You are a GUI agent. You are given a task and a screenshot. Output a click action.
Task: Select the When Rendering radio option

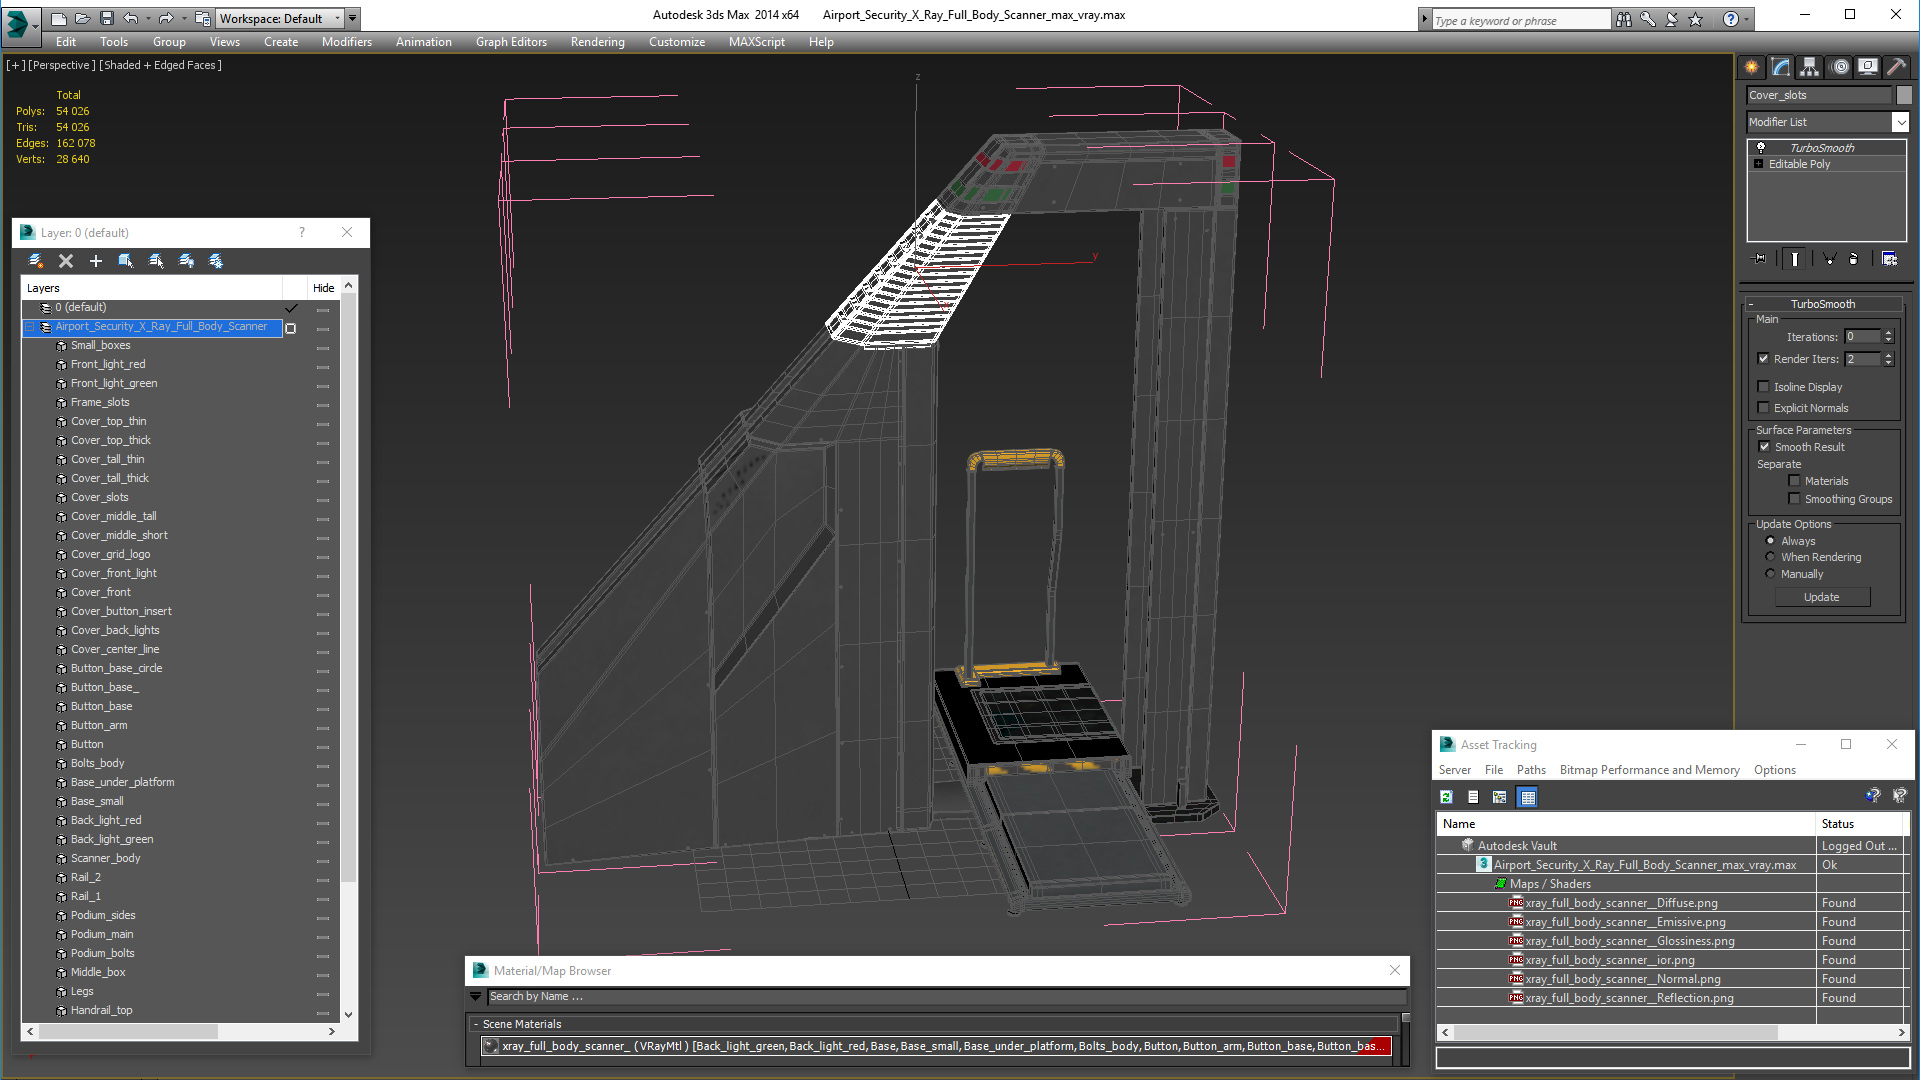click(1770, 557)
